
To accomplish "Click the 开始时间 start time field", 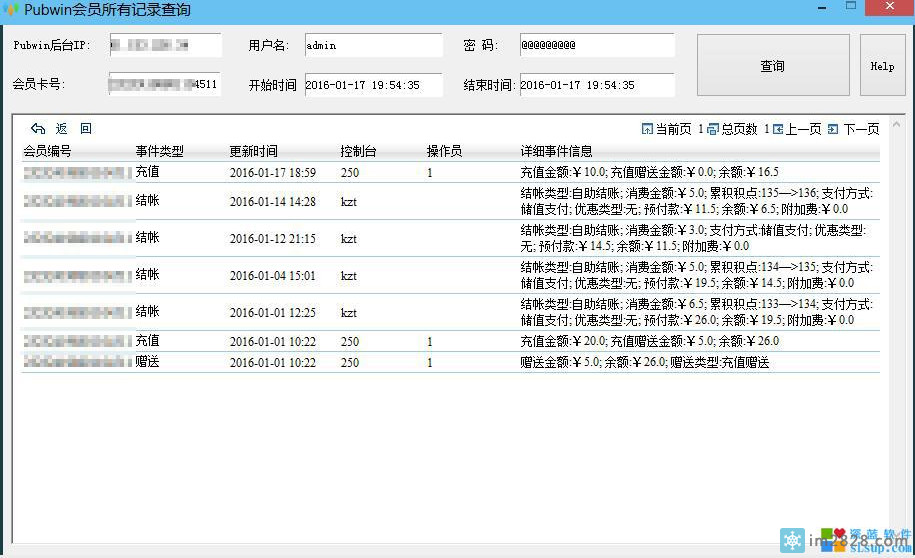I will point(372,86).
